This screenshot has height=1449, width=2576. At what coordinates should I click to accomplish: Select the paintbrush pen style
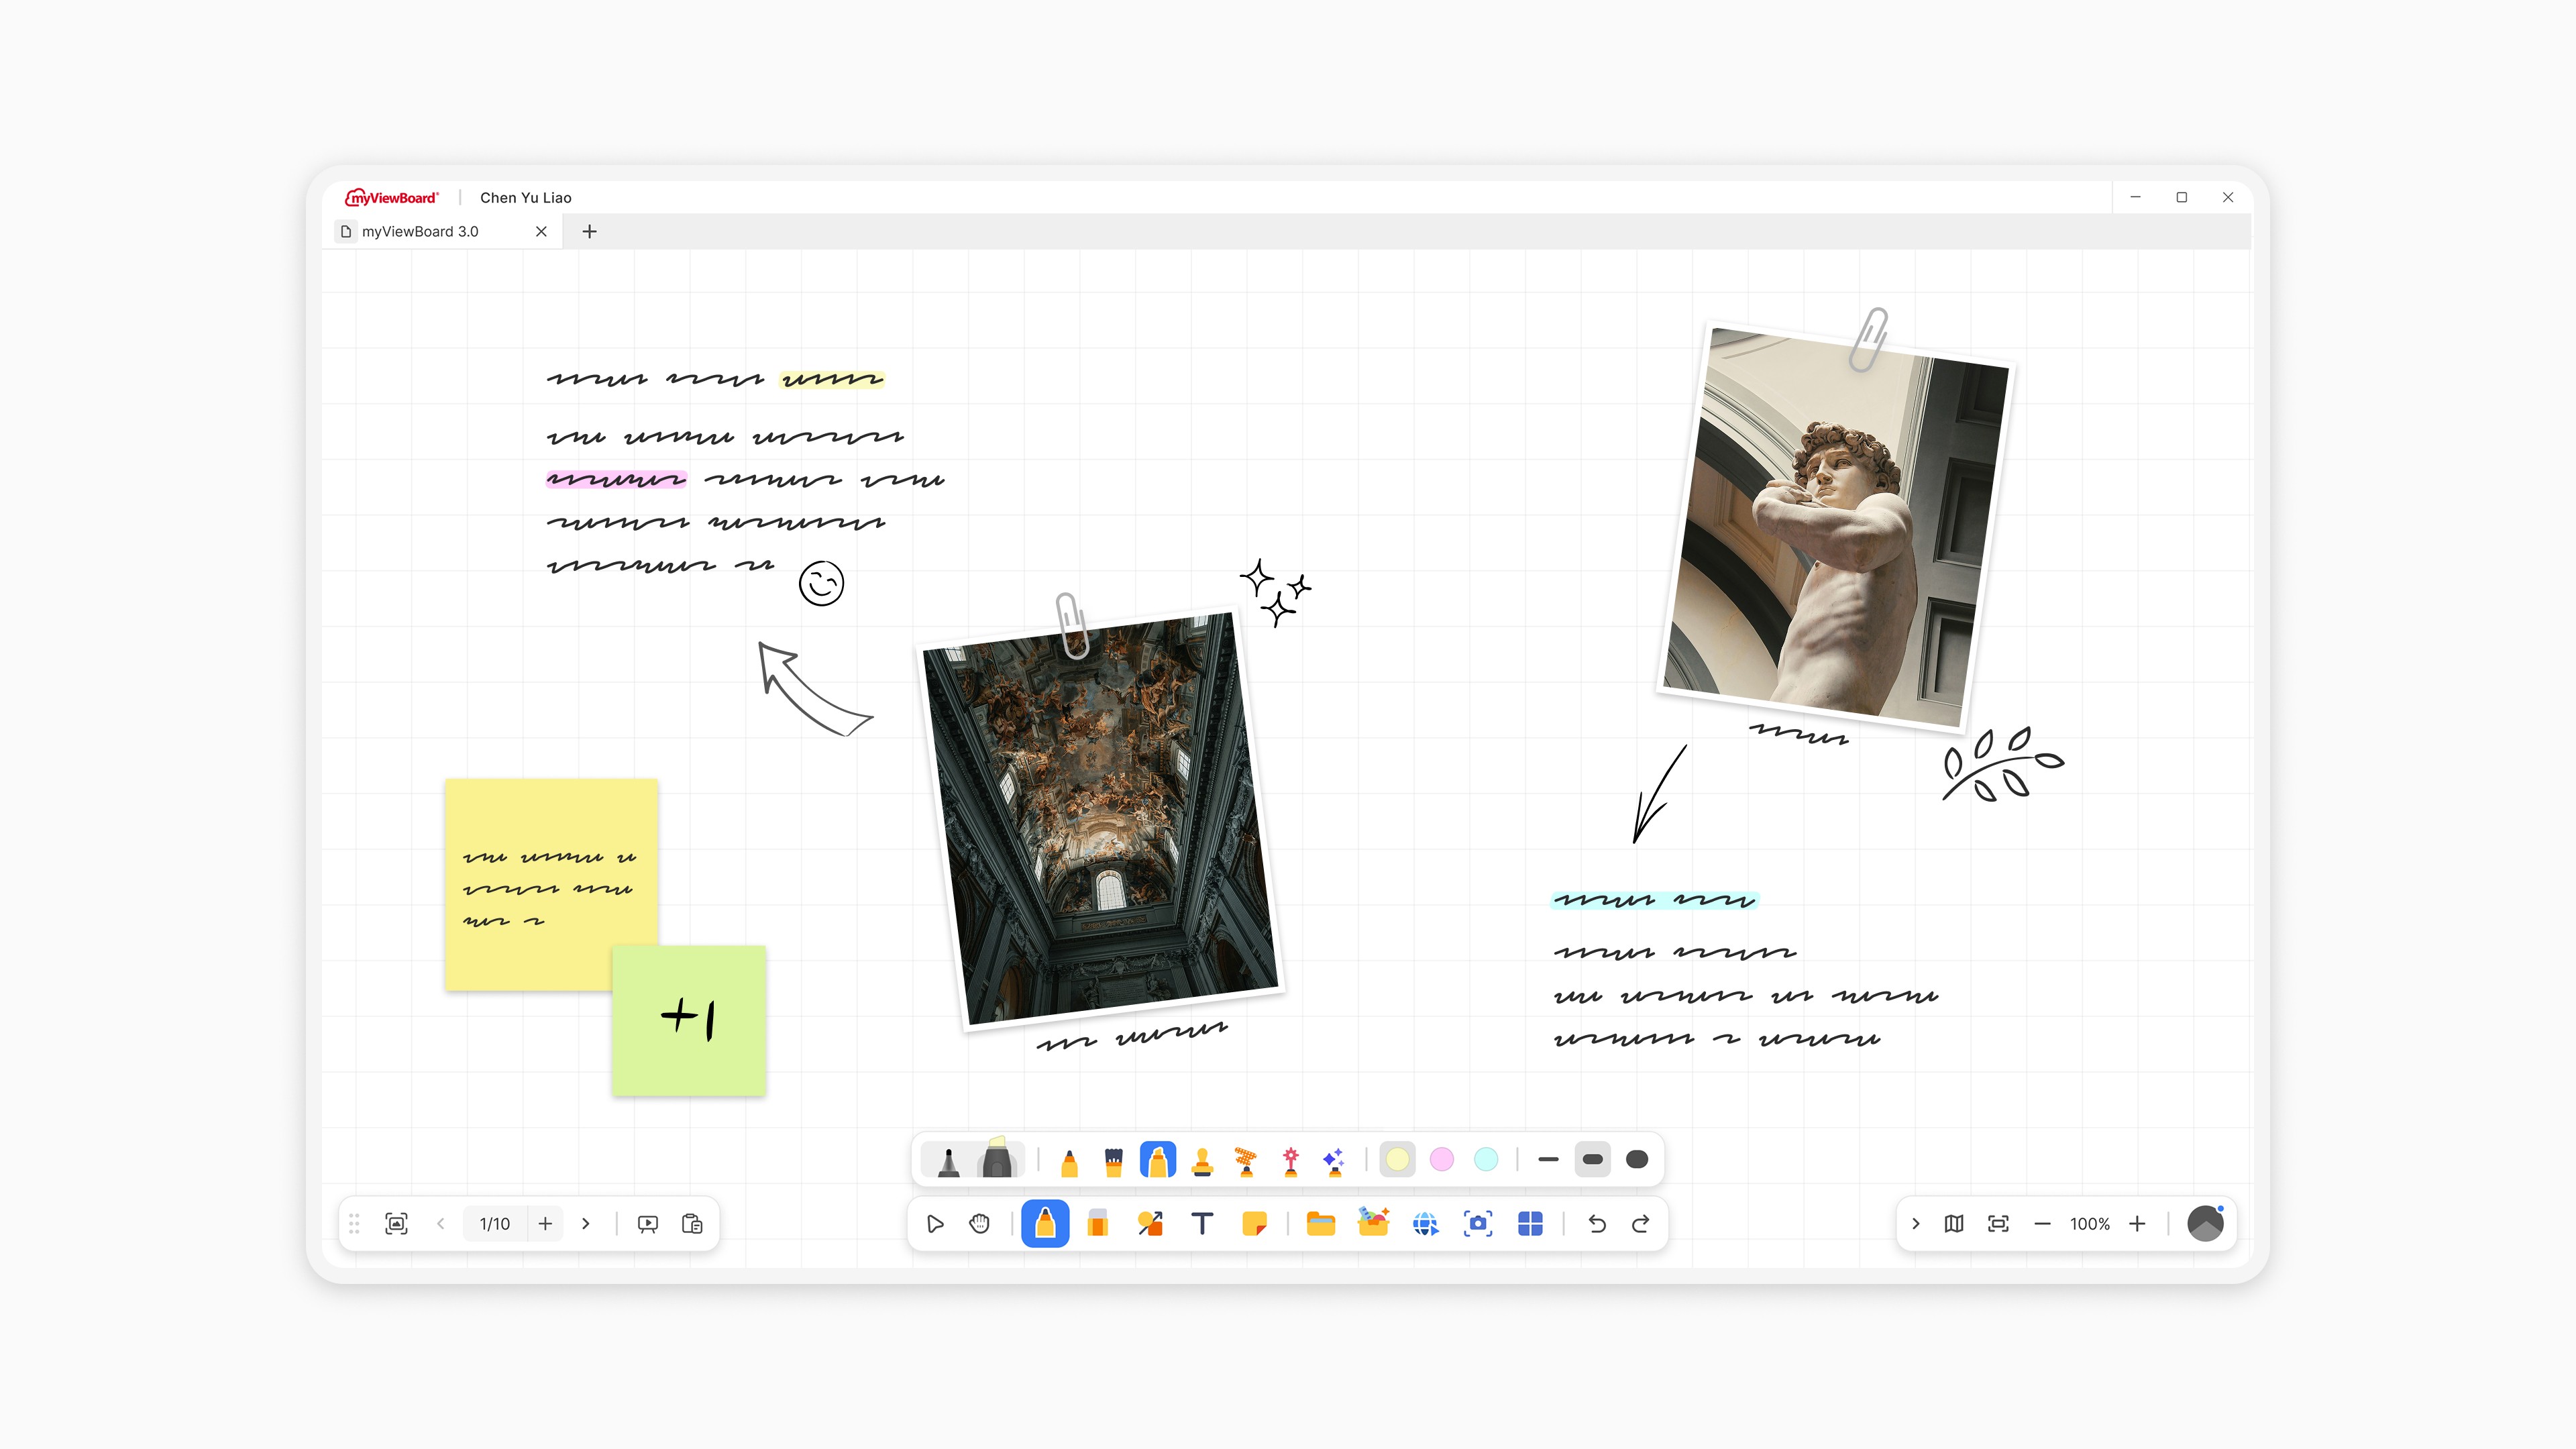point(1113,1161)
